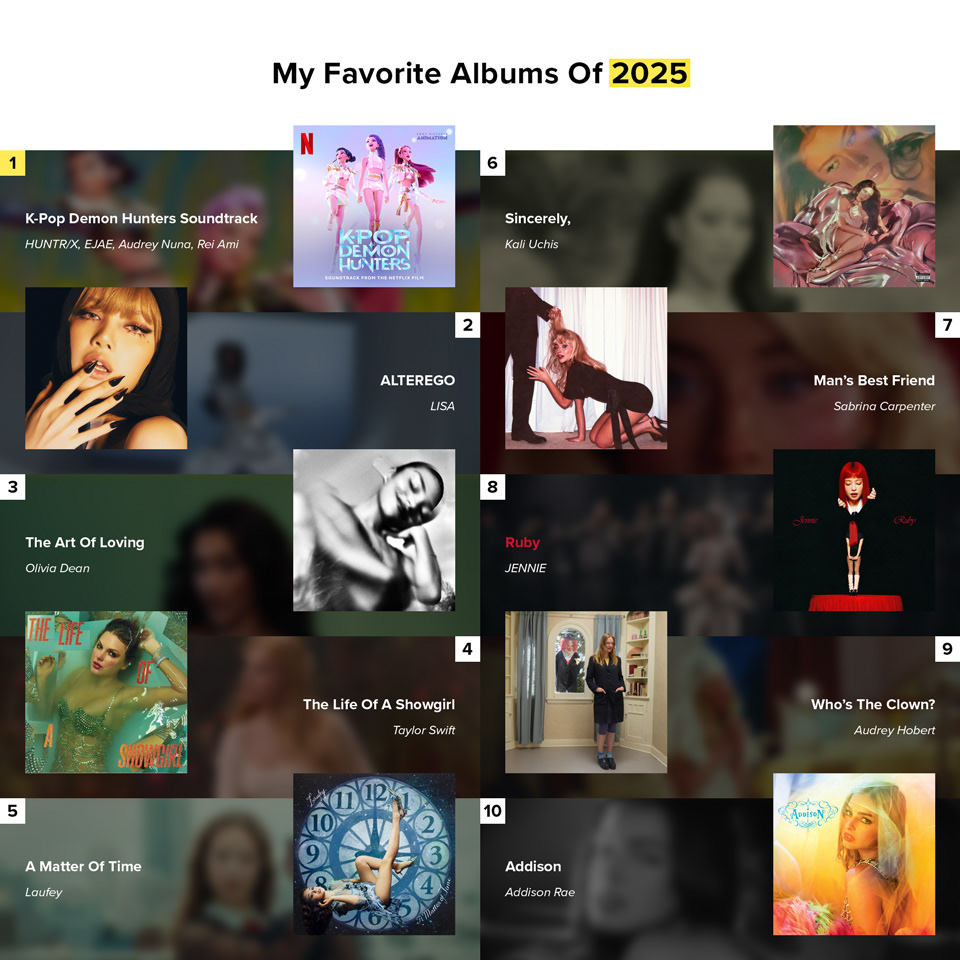Select the Kali Uchis Sincerely album cover
The height and width of the screenshot is (960, 960).
[854, 206]
